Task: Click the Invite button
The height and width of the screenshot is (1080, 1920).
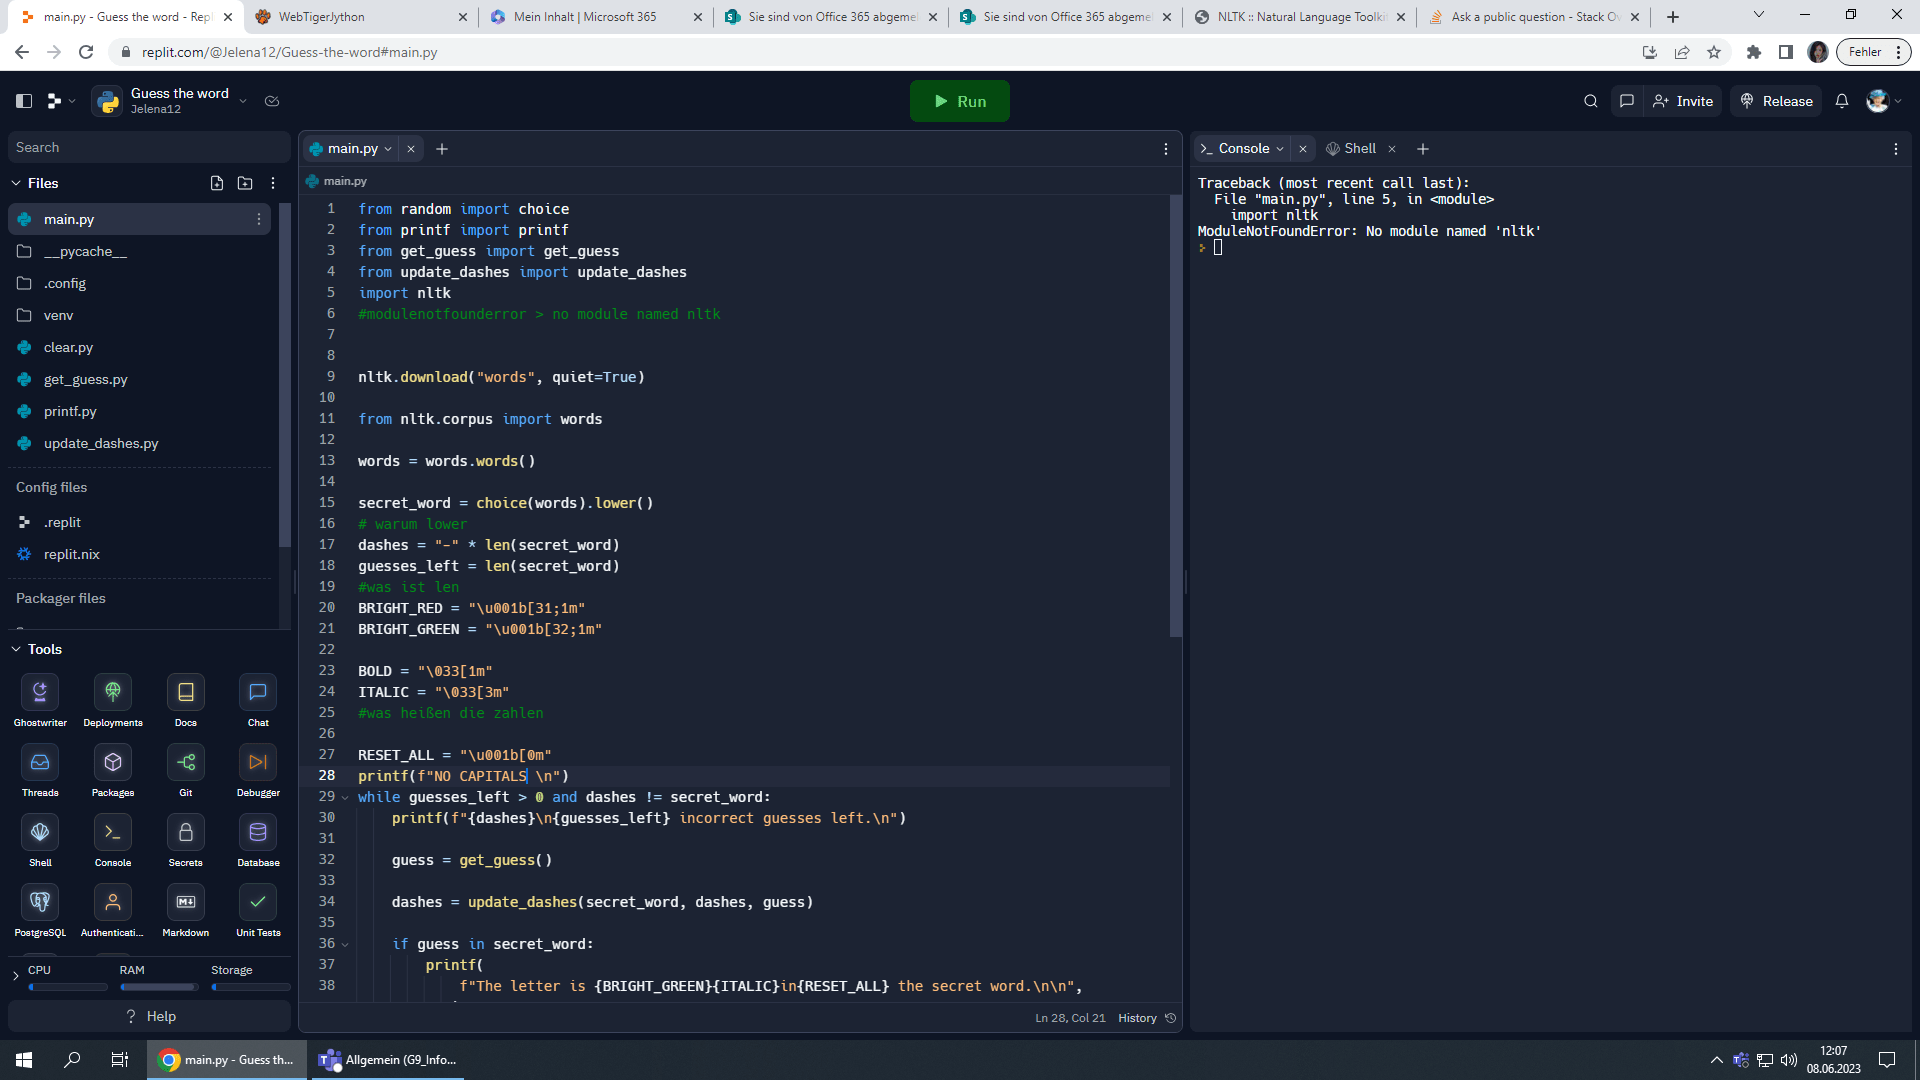Action: [1683, 101]
